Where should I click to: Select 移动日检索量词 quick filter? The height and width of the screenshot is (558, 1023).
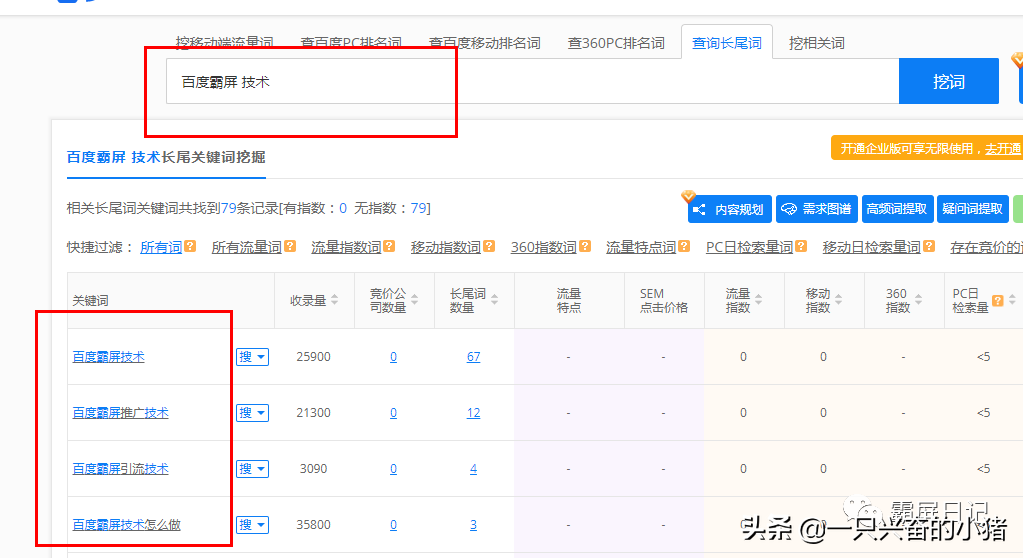[x=871, y=247]
